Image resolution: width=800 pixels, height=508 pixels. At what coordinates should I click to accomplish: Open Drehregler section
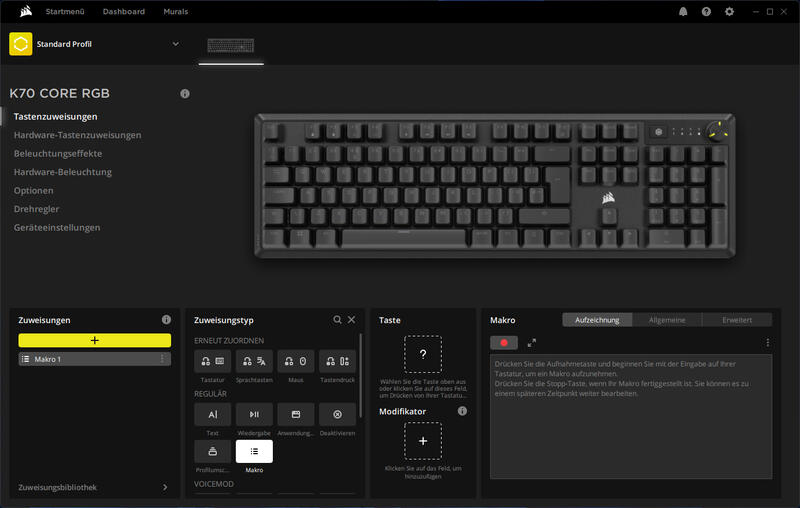tap(36, 209)
